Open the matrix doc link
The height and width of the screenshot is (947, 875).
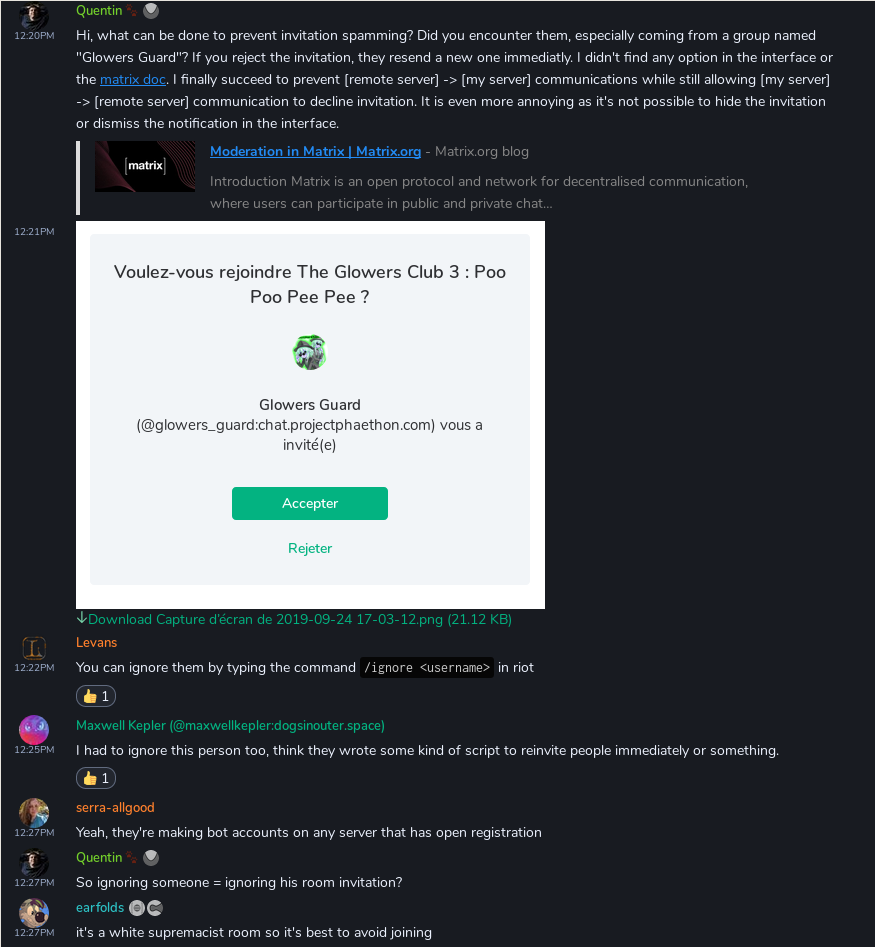(133, 80)
